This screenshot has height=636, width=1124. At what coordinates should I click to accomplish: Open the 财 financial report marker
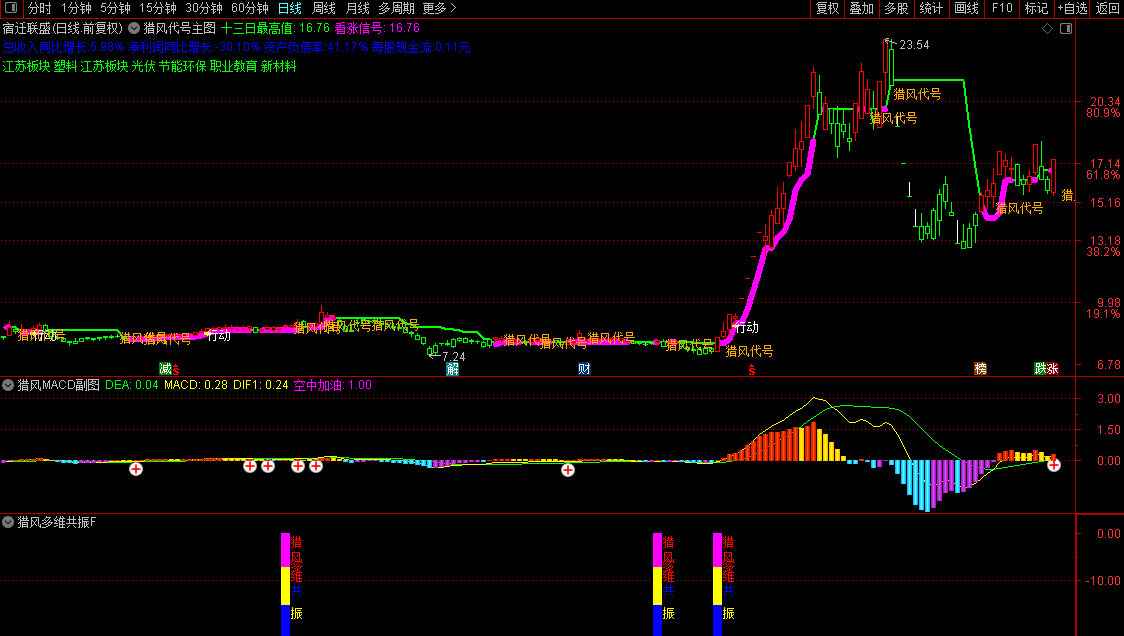point(584,369)
